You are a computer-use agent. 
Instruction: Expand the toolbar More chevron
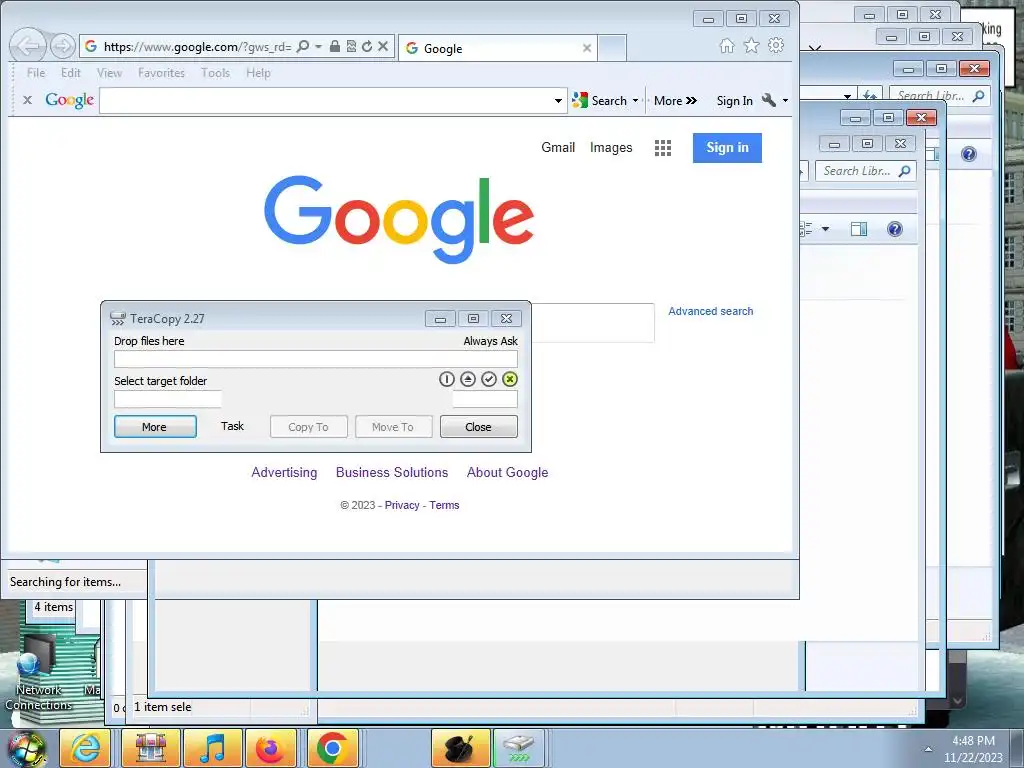[675, 101]
